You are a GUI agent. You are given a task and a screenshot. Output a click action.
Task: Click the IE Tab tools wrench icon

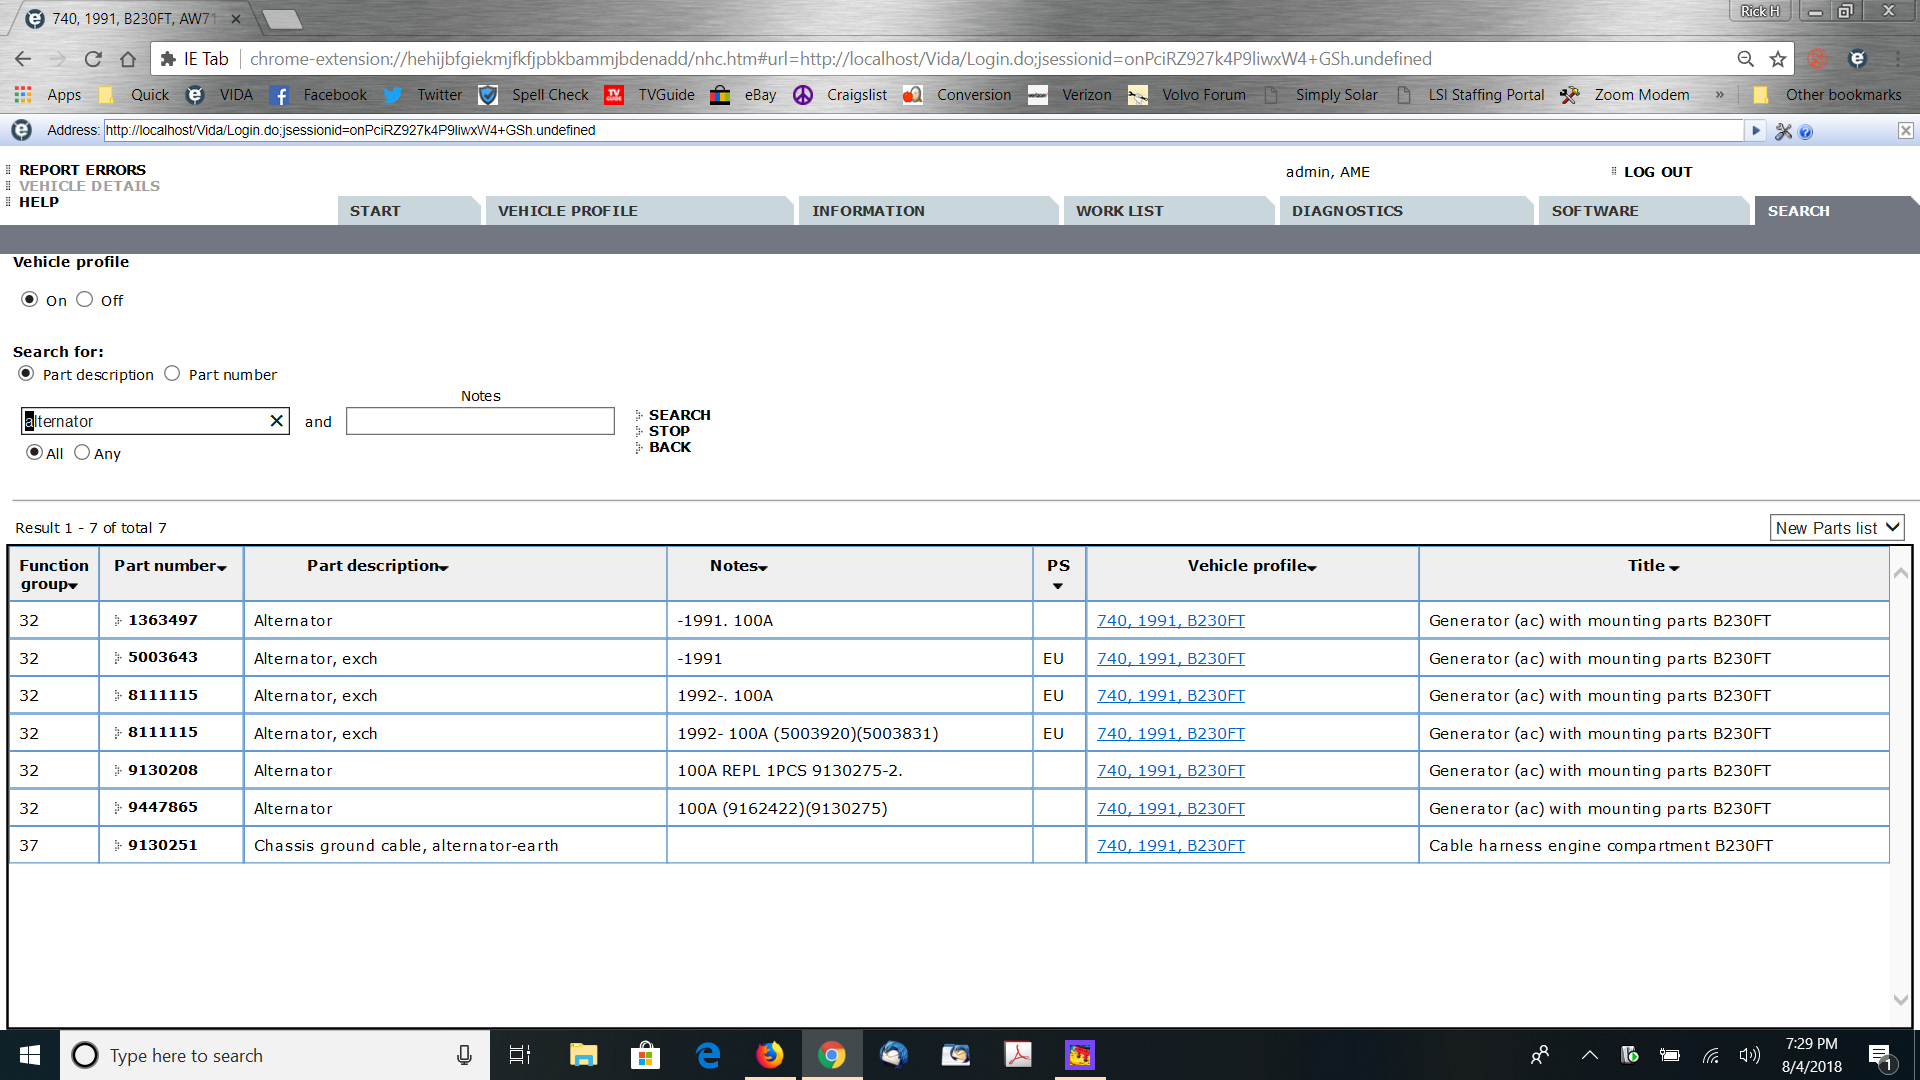click(x=1783, y=131)
